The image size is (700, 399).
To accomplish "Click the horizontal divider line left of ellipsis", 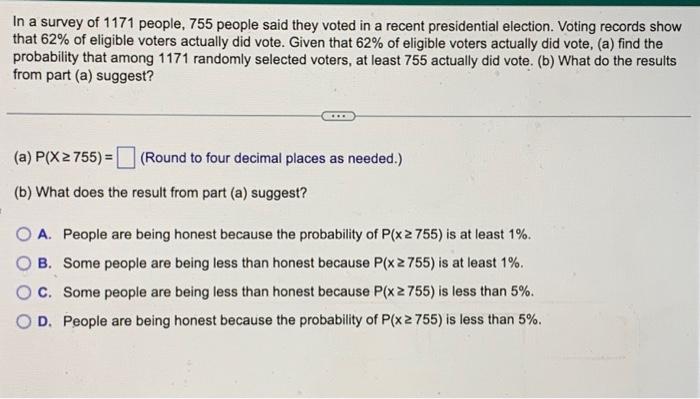I will (164, 115).
